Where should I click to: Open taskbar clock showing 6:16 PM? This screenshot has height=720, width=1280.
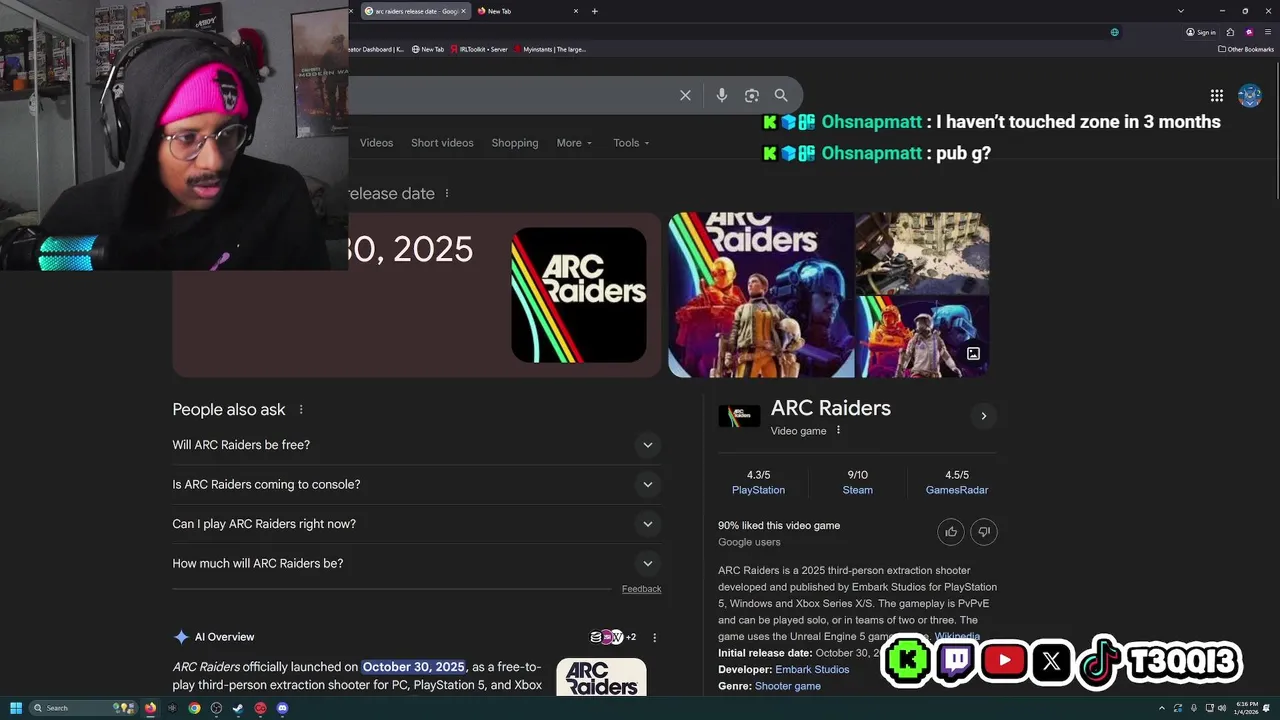(x=1247, y=708)
